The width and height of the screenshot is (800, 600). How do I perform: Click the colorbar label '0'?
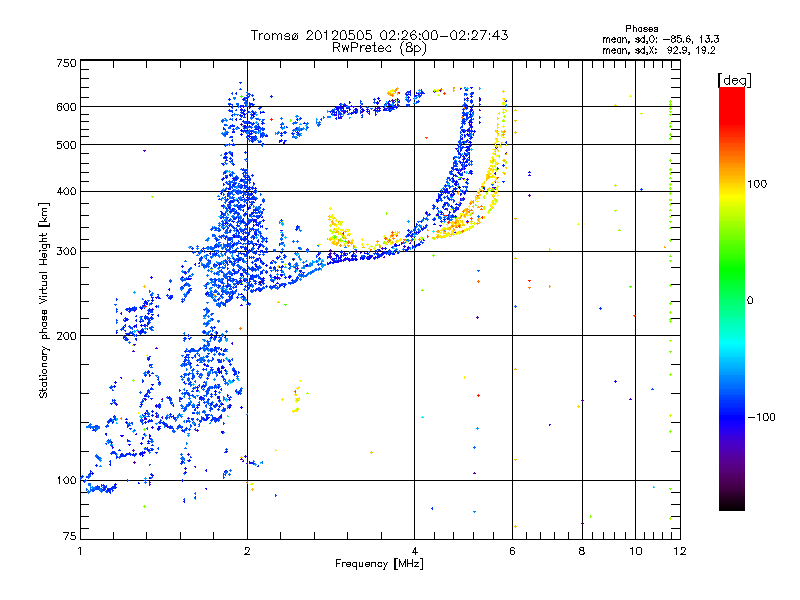point(750,301)
